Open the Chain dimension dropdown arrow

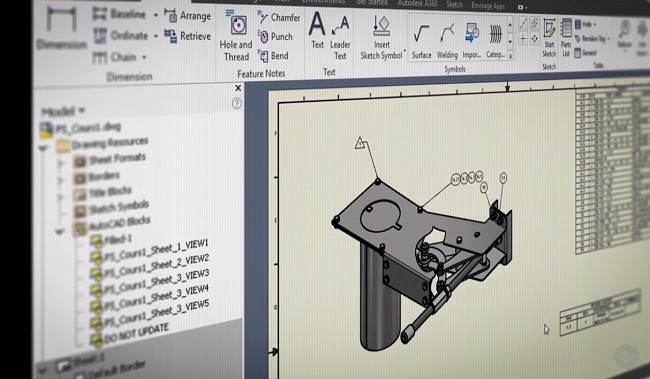144,57
